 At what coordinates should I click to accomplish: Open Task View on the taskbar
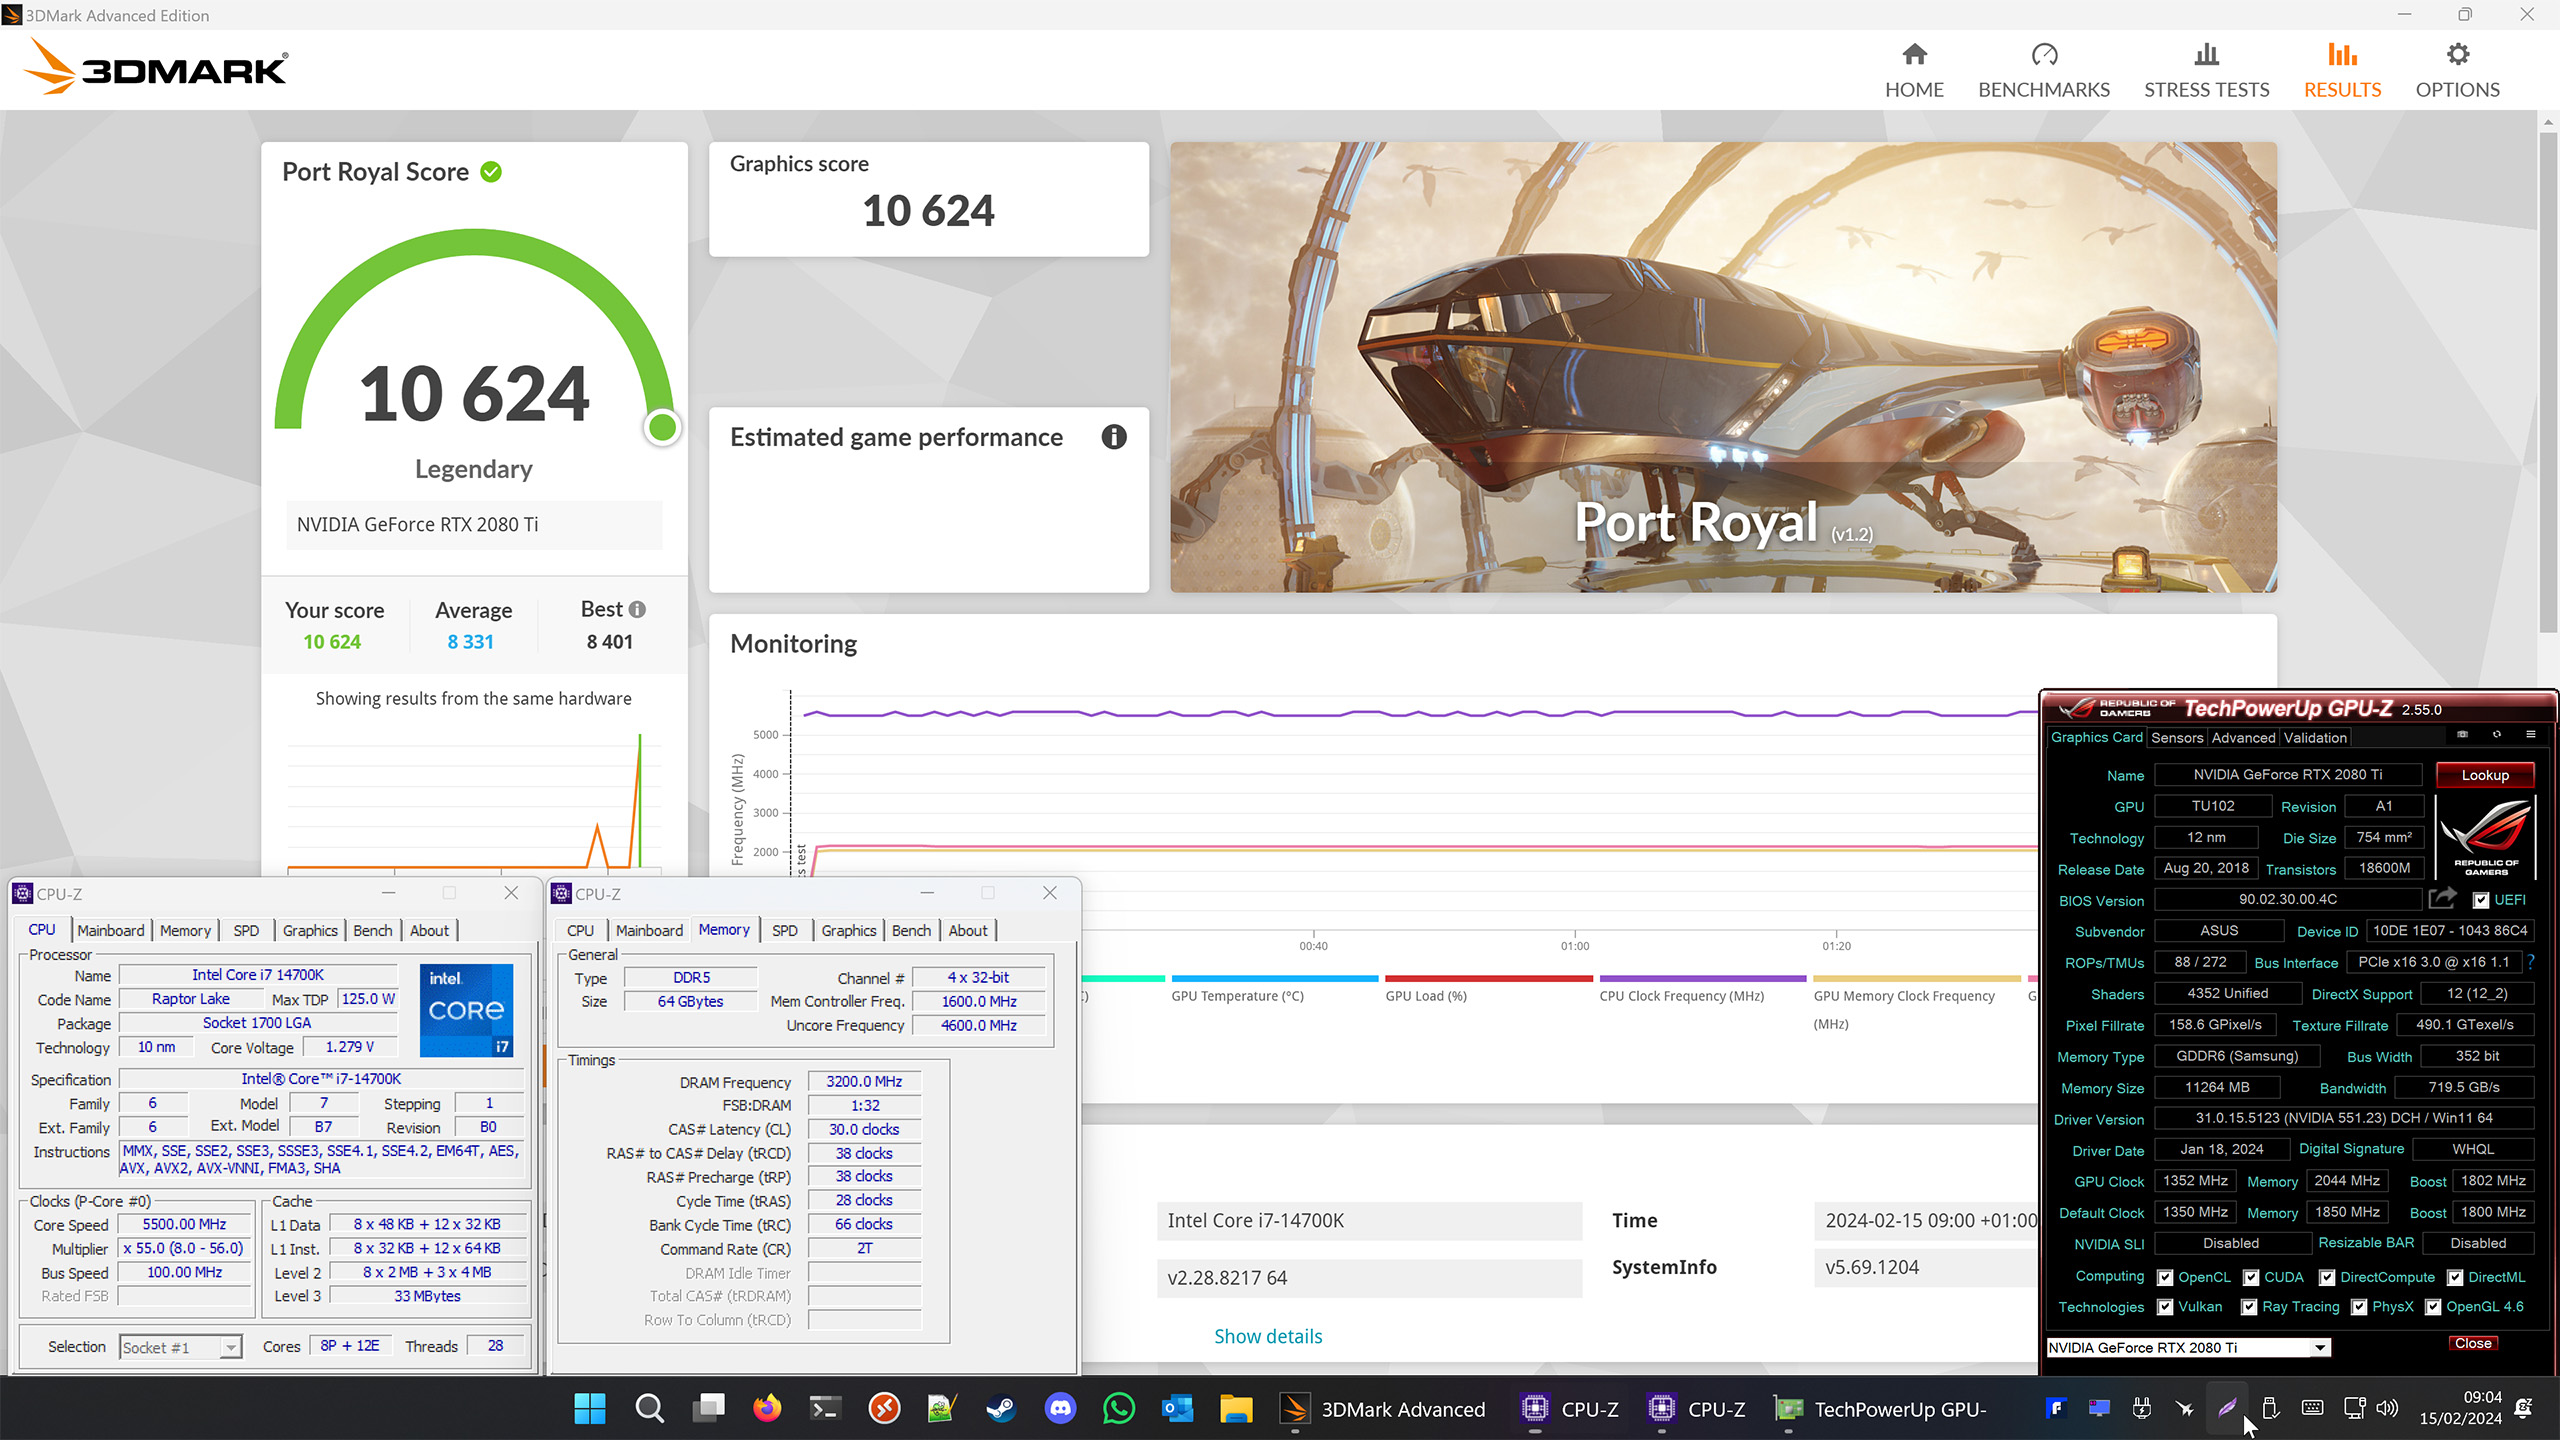click(709, 1409)
